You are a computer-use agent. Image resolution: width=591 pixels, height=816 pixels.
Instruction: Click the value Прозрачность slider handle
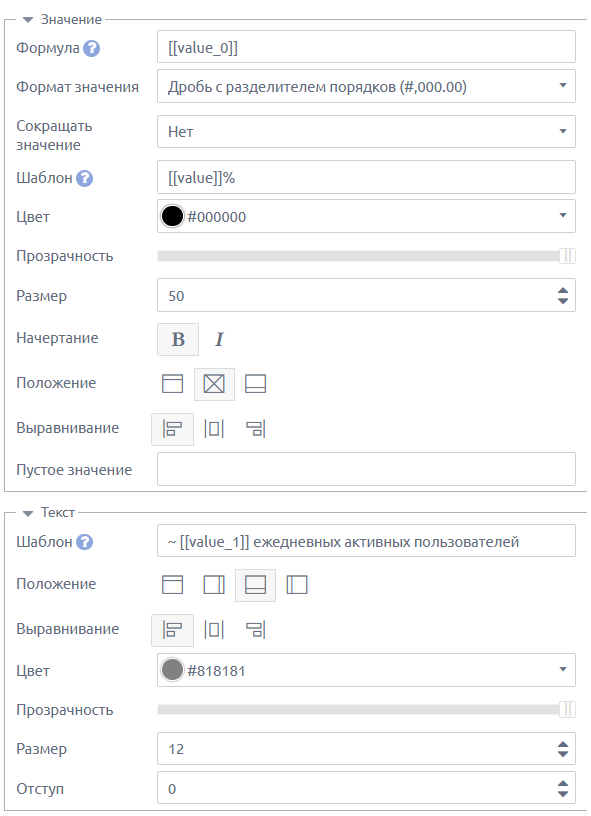pos(568,256)
